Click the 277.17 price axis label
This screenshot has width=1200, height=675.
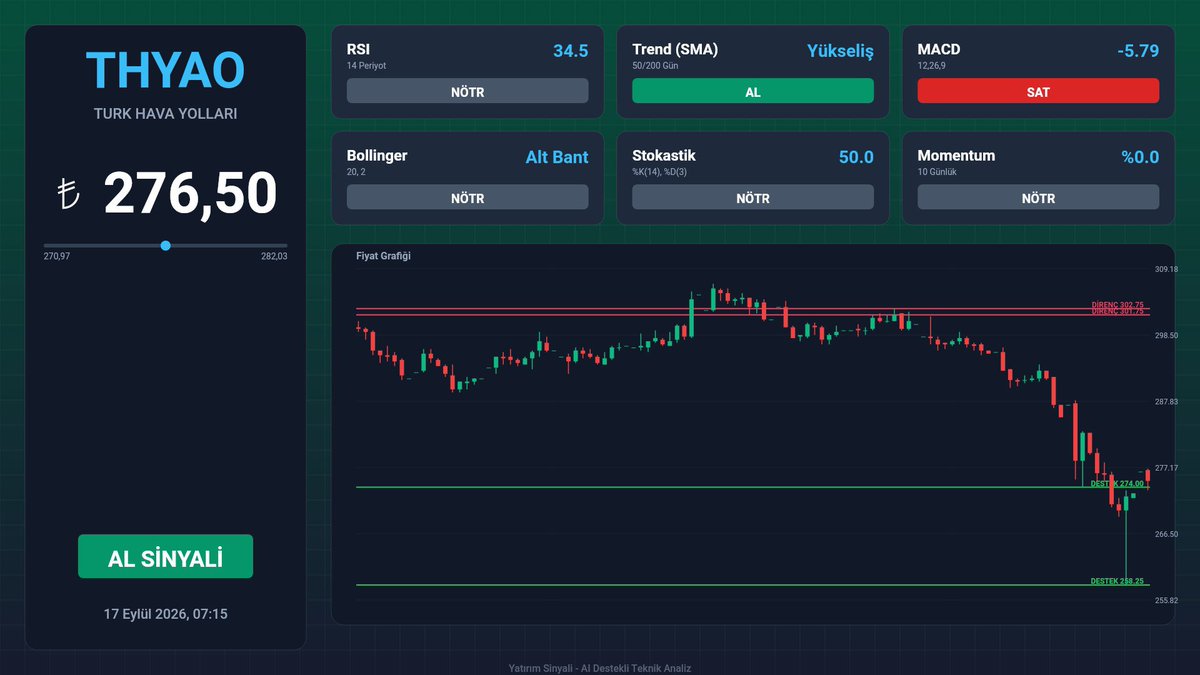[1167, 468]
